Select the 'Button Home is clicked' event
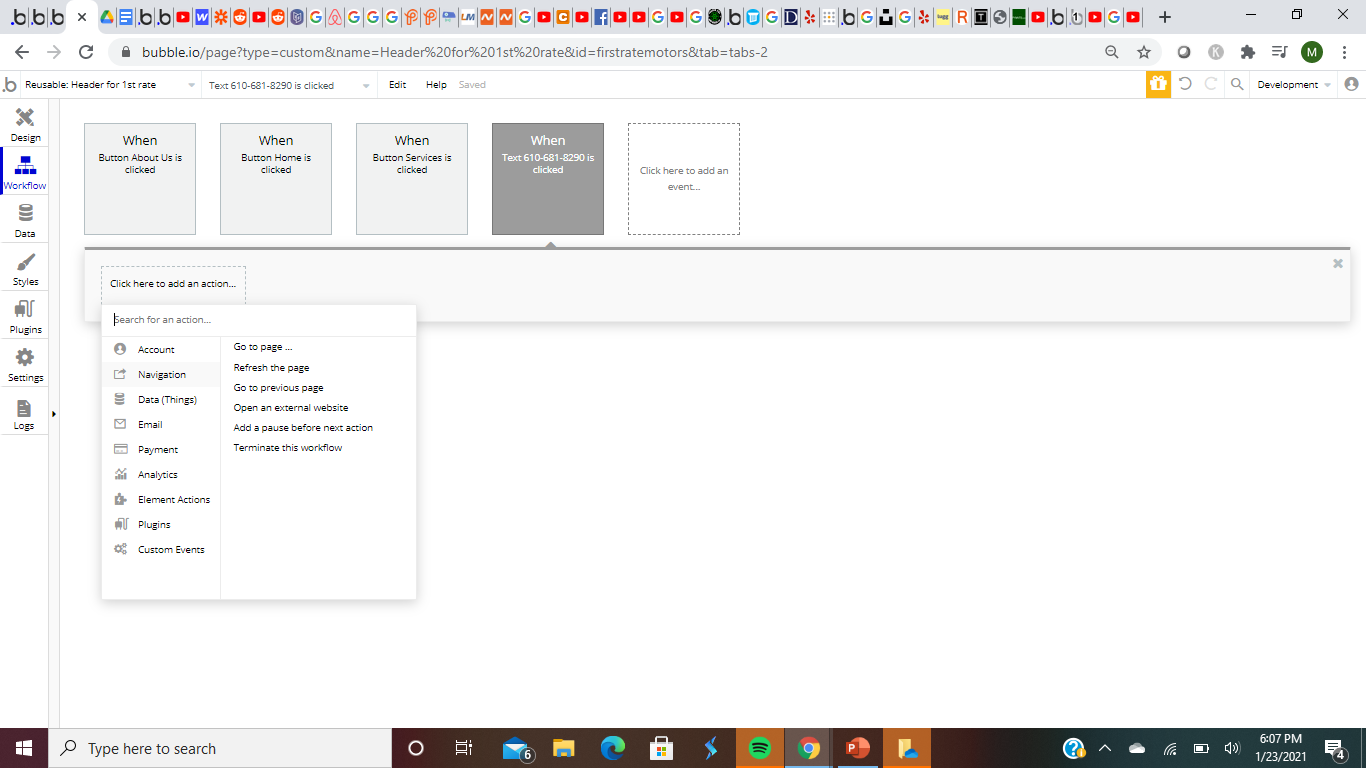1366x768 pixels. [276, 179]
